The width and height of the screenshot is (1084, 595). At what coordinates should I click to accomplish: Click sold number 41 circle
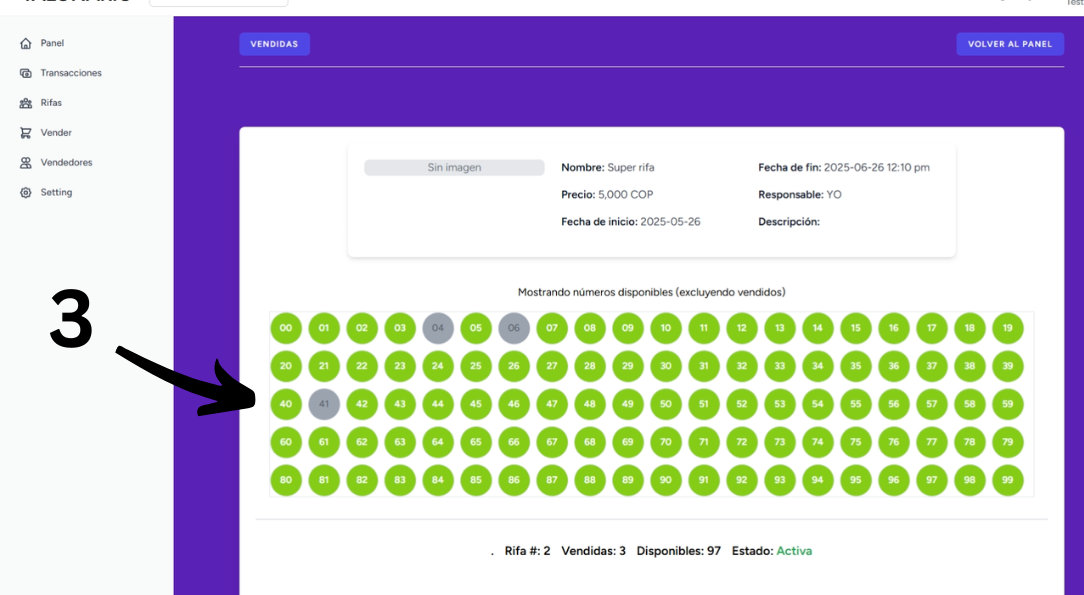point(324,404)
